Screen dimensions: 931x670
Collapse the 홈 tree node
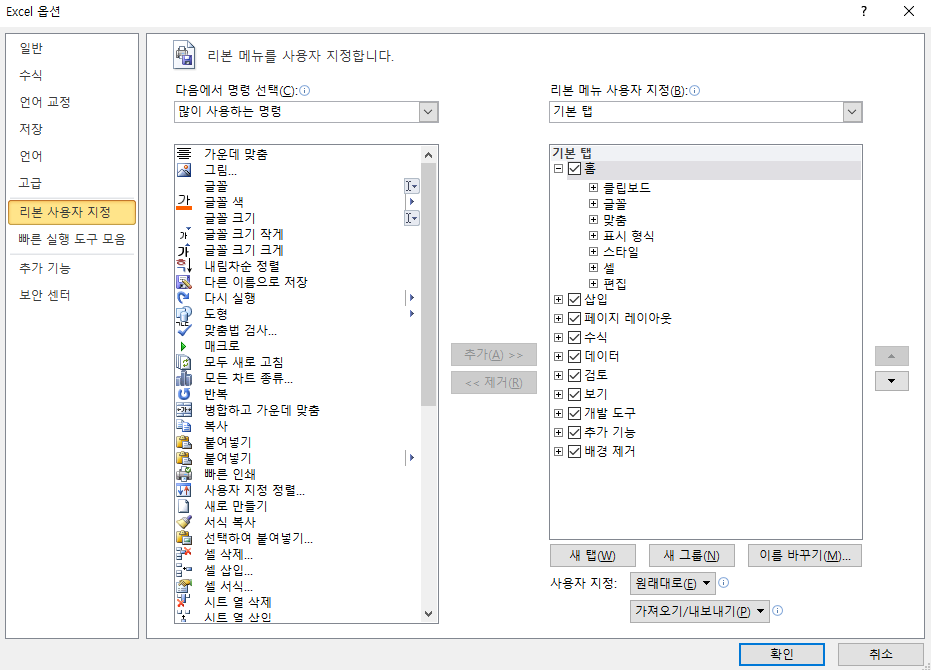click(x=558, y=169)
